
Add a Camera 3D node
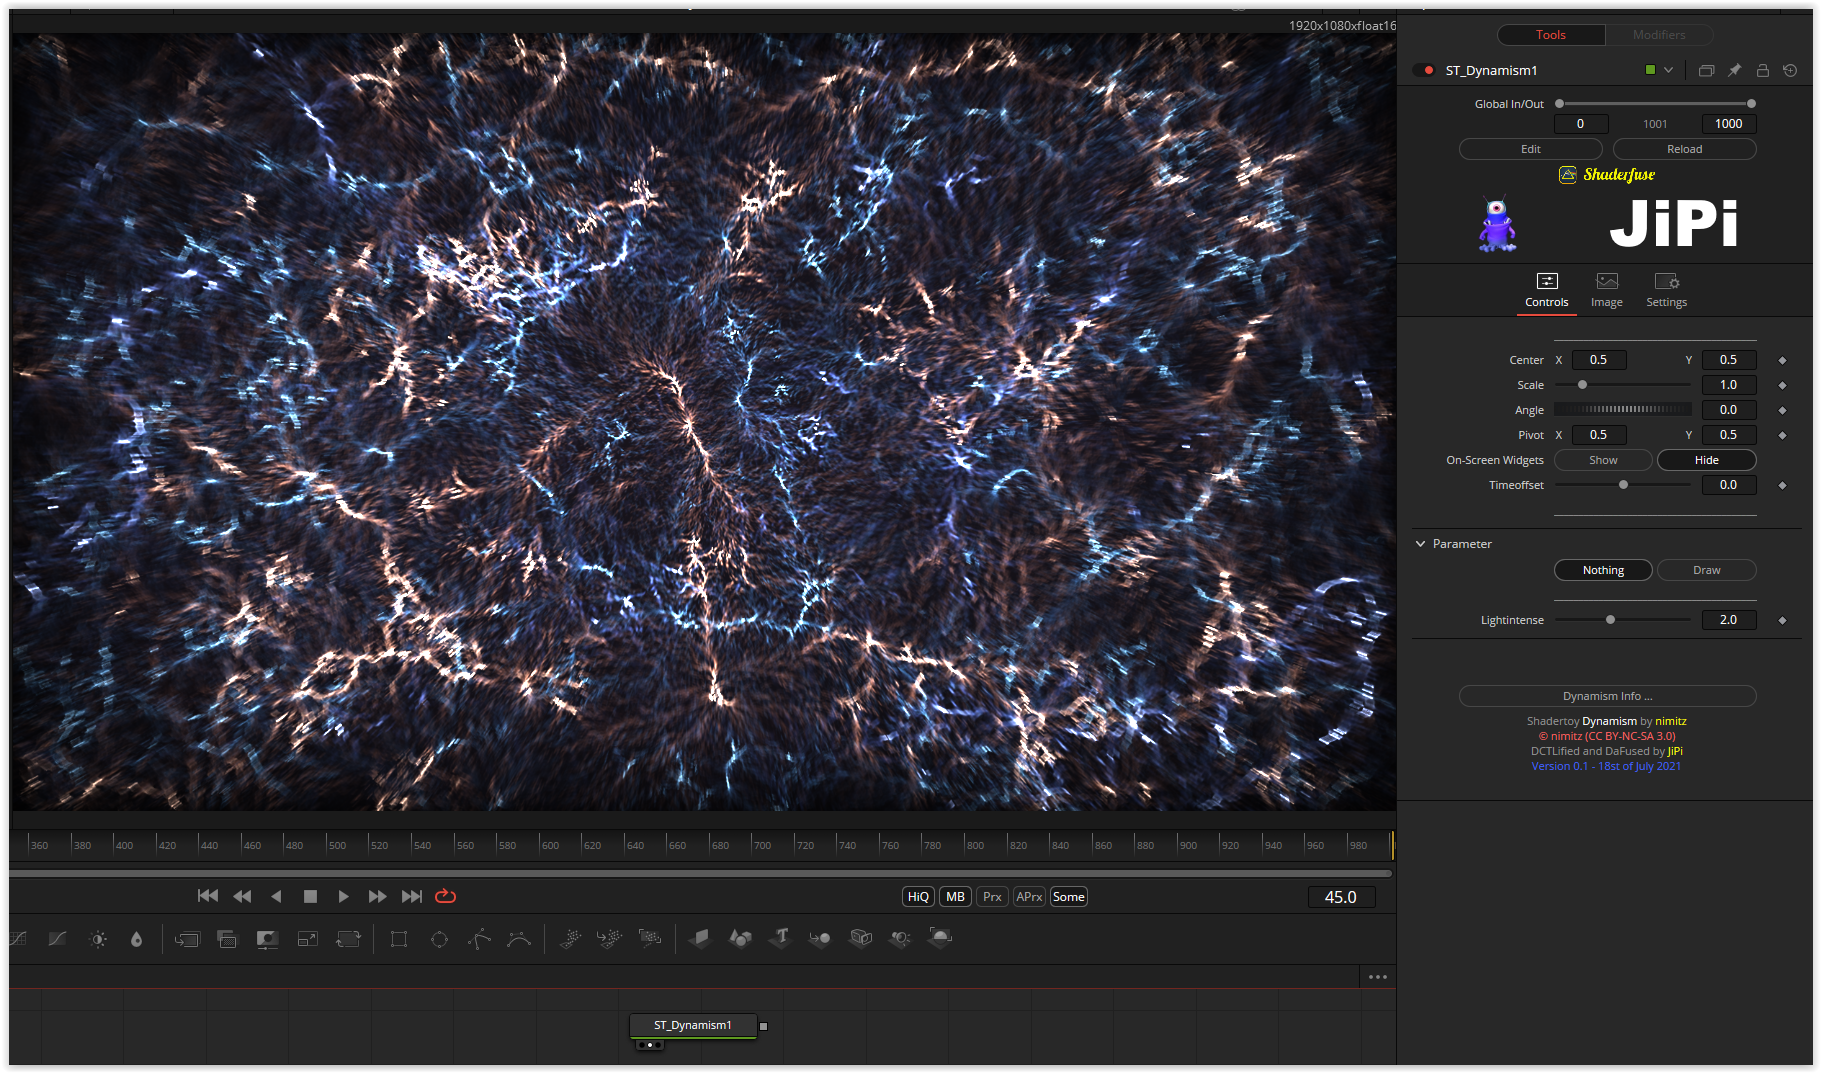pos(861,938)
